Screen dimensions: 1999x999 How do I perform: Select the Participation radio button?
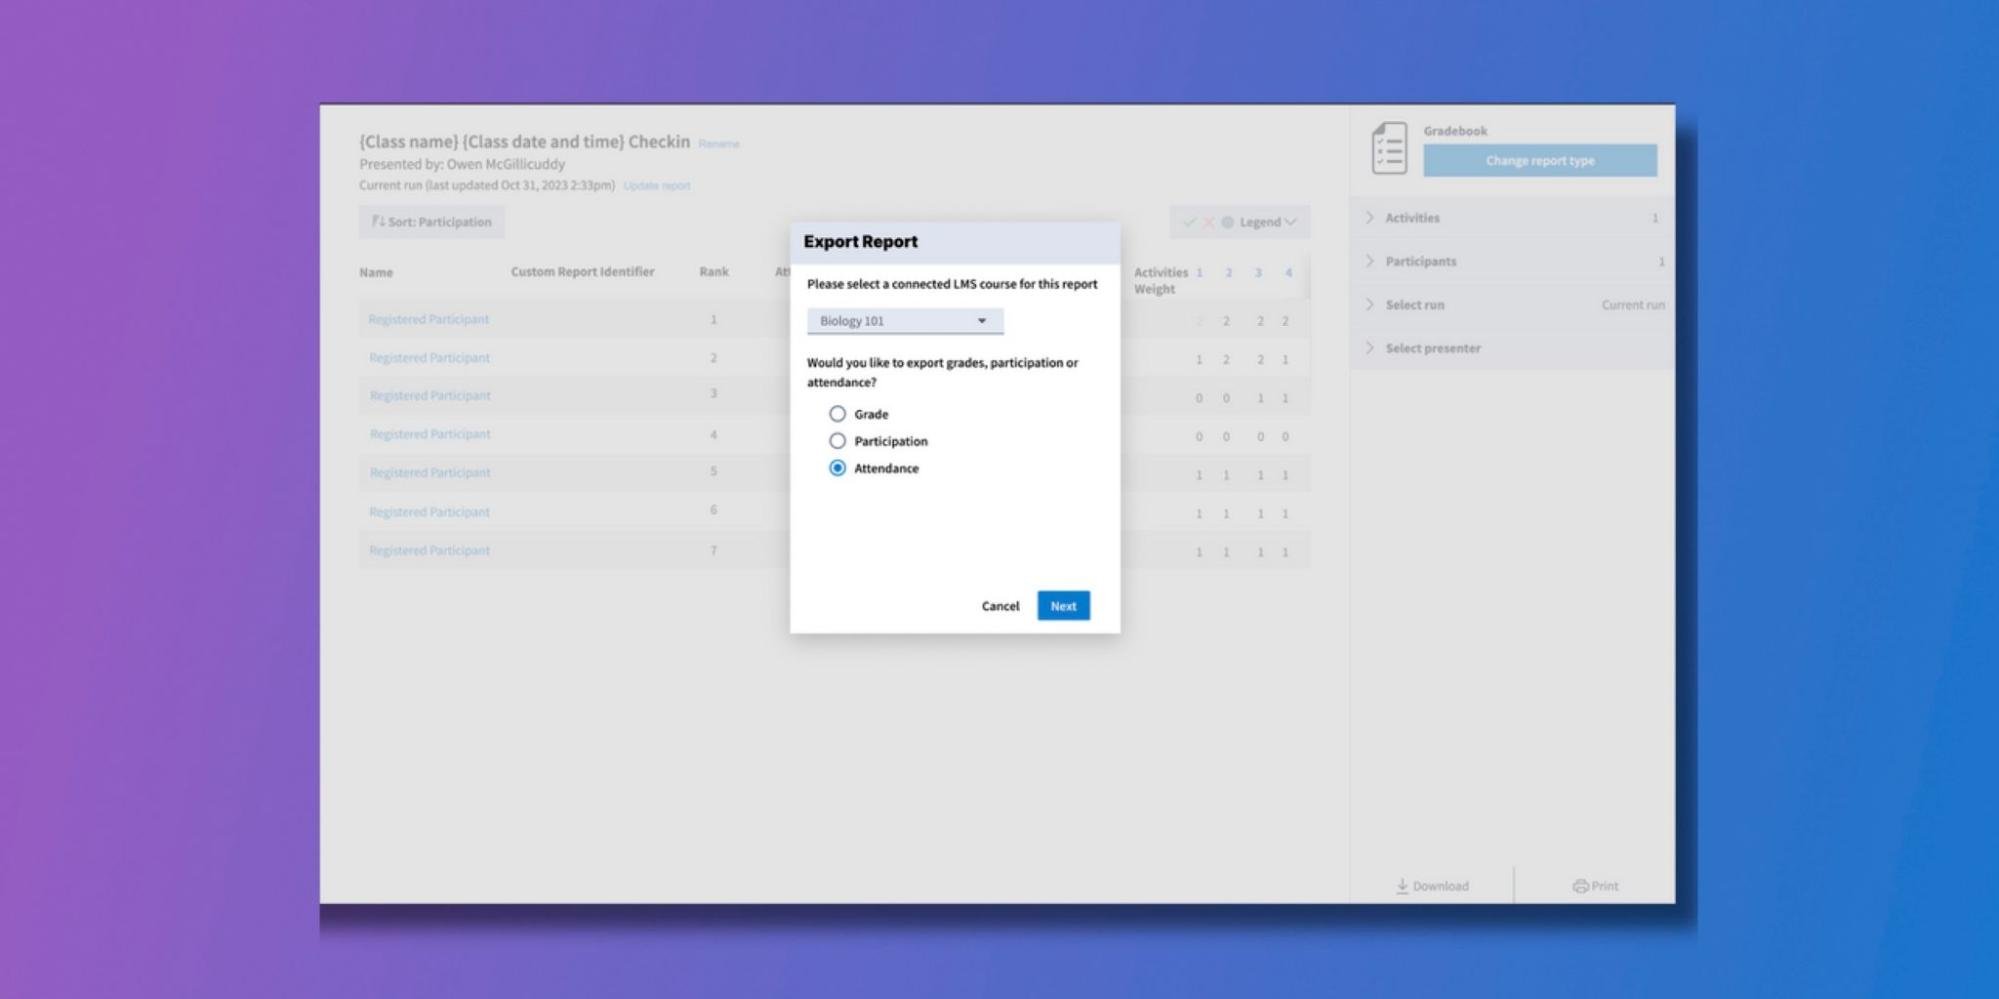click(837, 441)
